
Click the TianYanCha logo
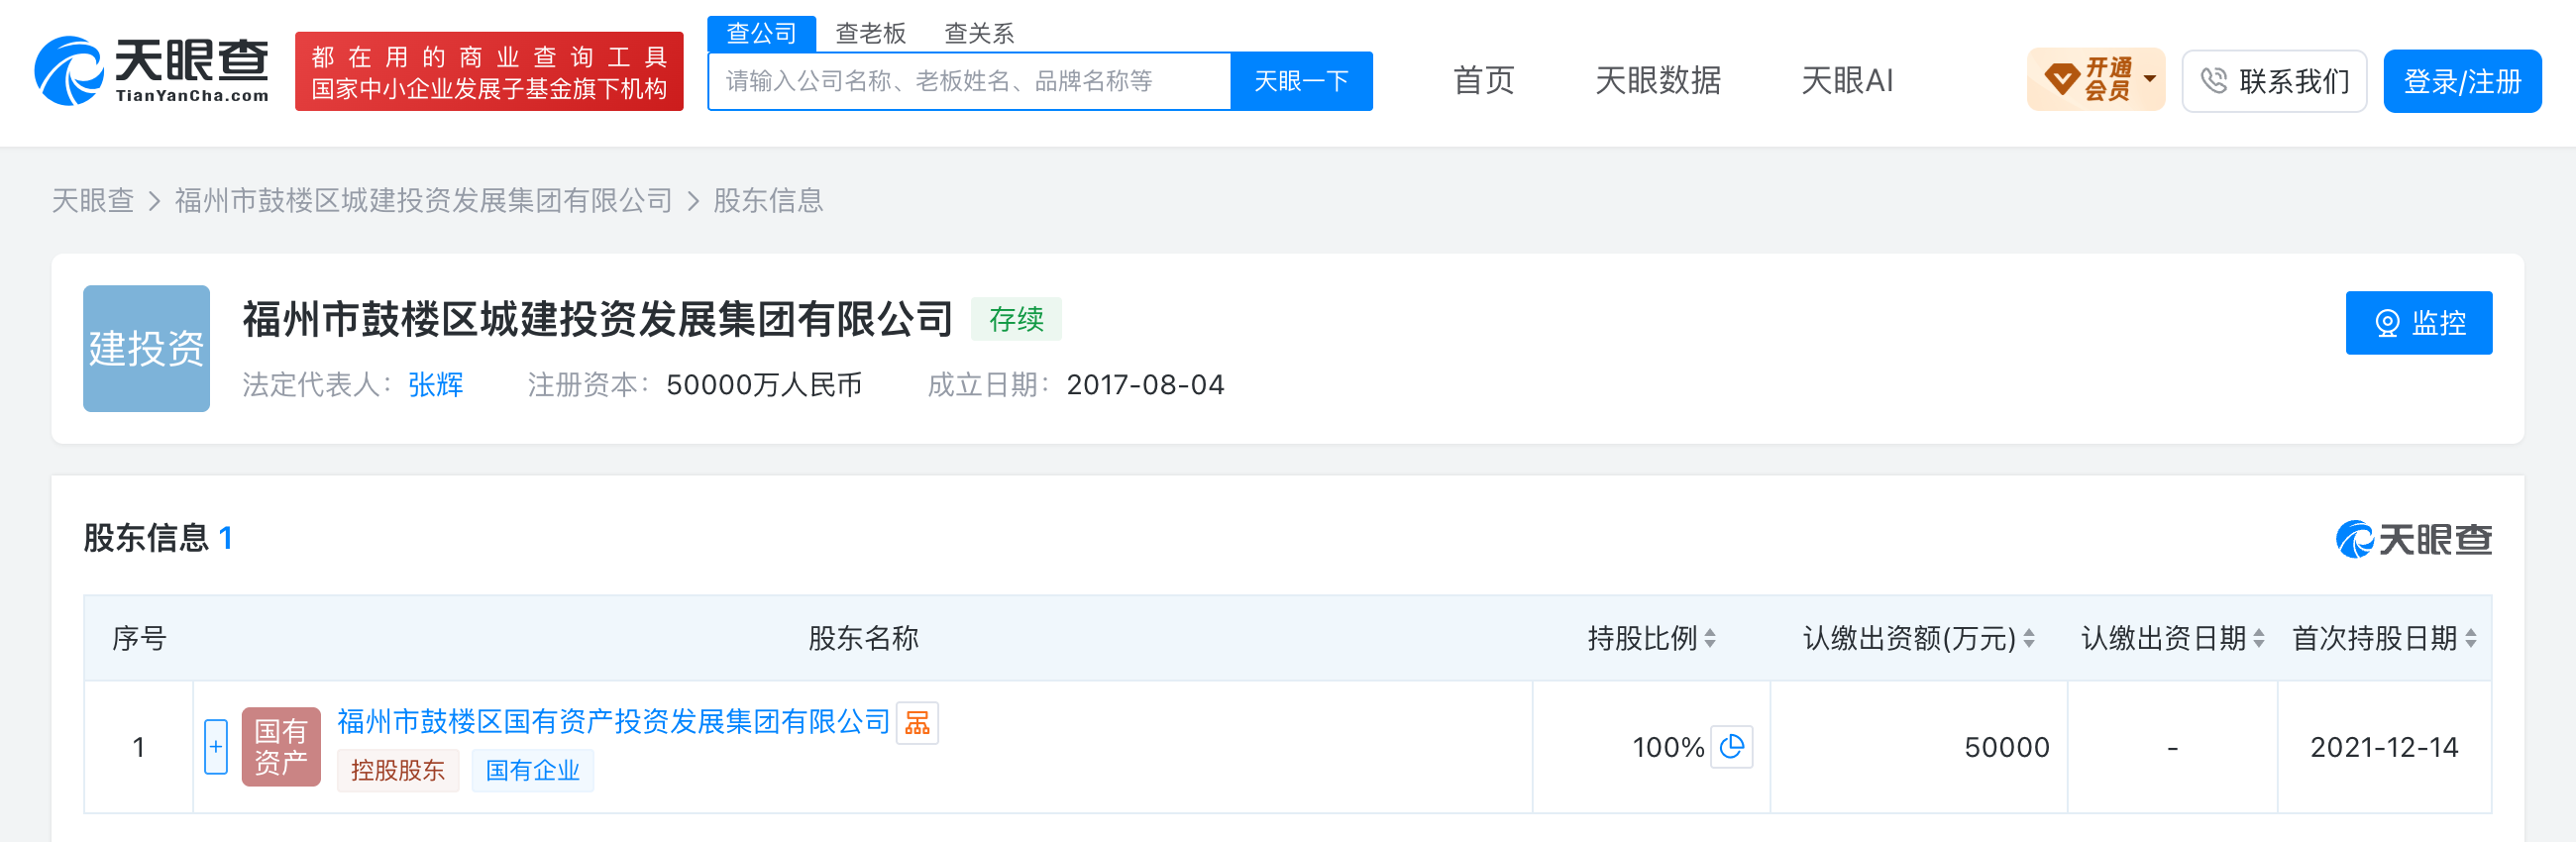click(151, 70)
